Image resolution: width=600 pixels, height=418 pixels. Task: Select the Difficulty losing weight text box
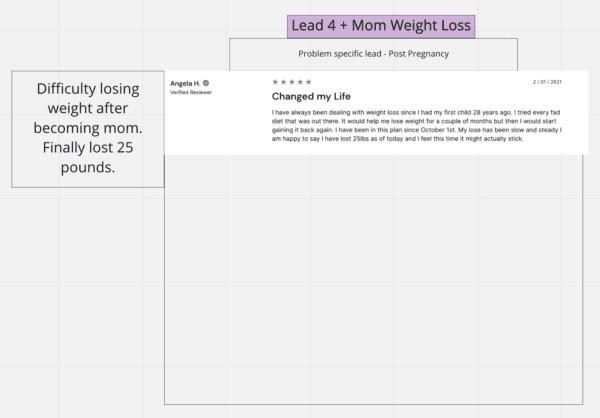pyautogui.click(x=88, y=129)
